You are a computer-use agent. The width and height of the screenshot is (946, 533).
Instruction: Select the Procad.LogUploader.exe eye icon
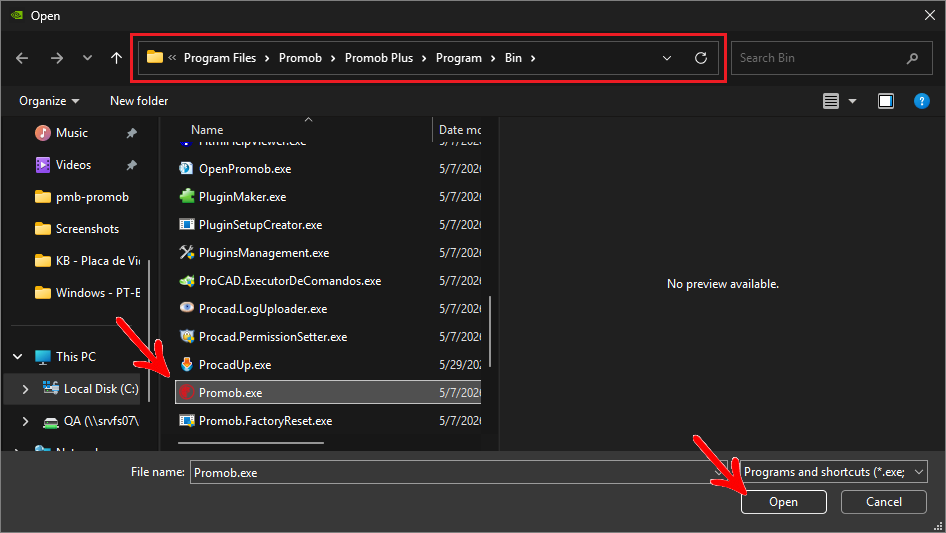tap(186, 308)
